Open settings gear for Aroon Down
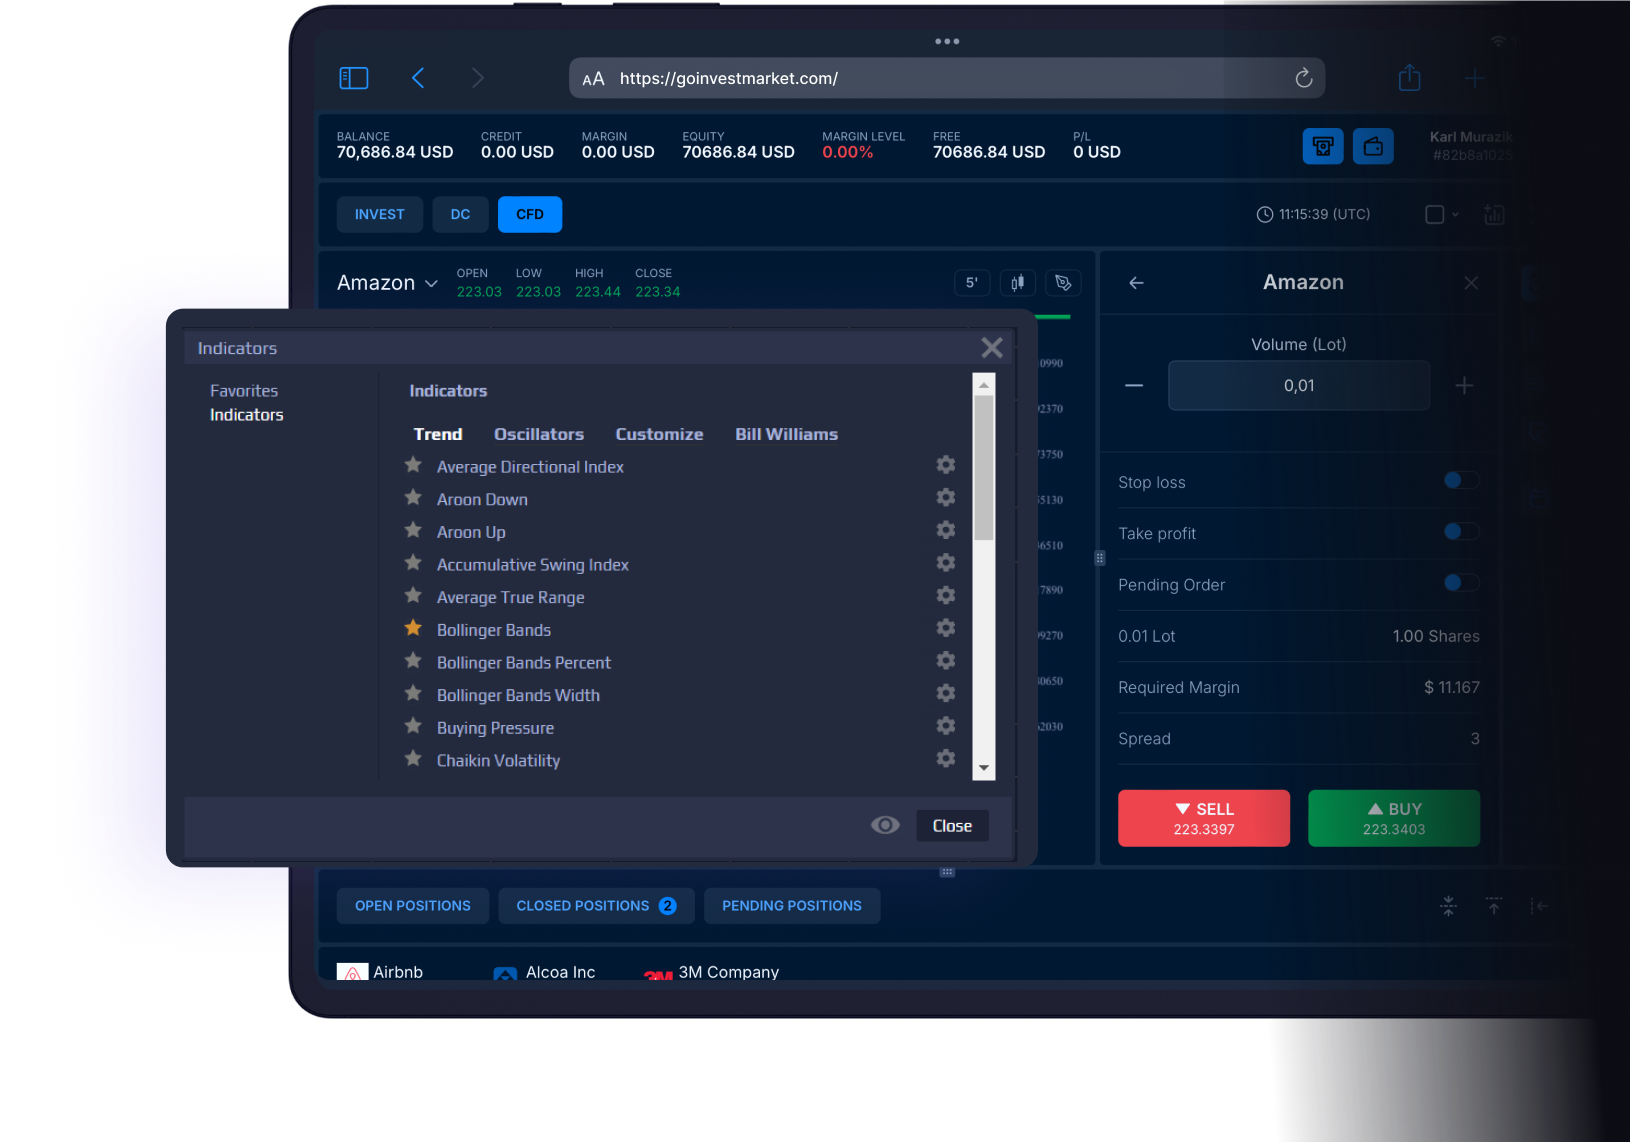Image resolution: width=1630 pixels, height=1142 pixels. pyautogui.click(x=946, y=498)
